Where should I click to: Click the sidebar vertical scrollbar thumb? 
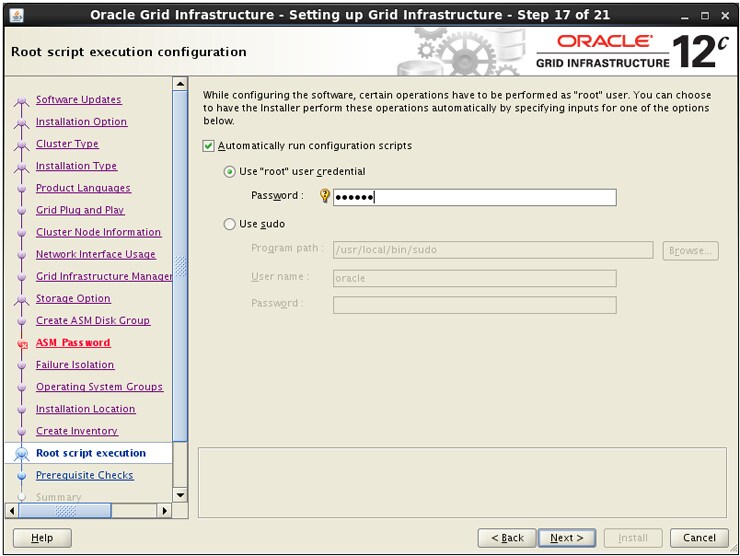pos(180,266)
